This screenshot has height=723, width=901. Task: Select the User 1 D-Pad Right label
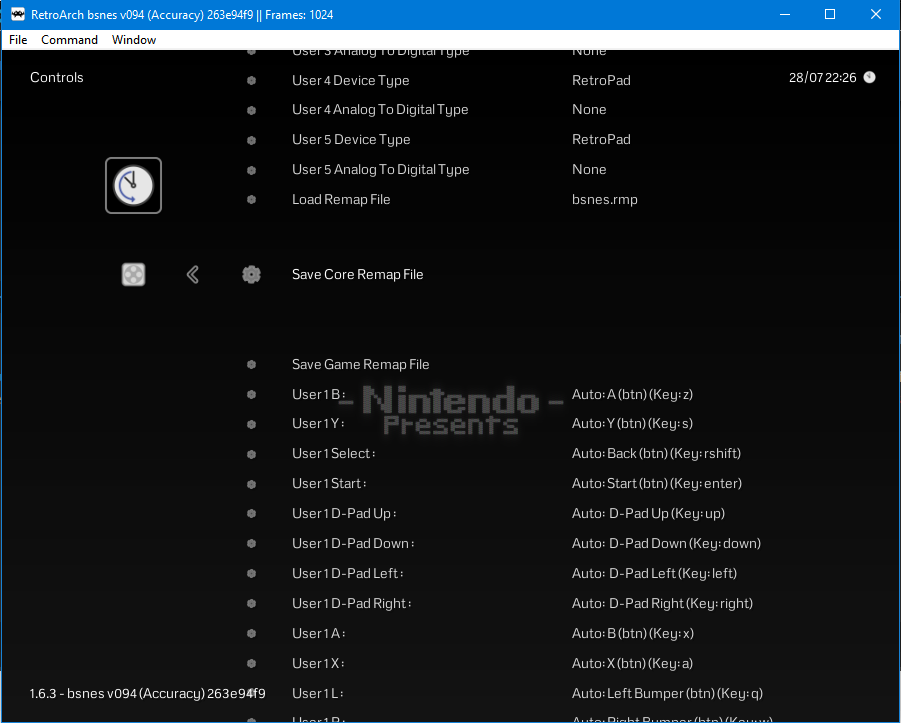(x=352, y=603)
